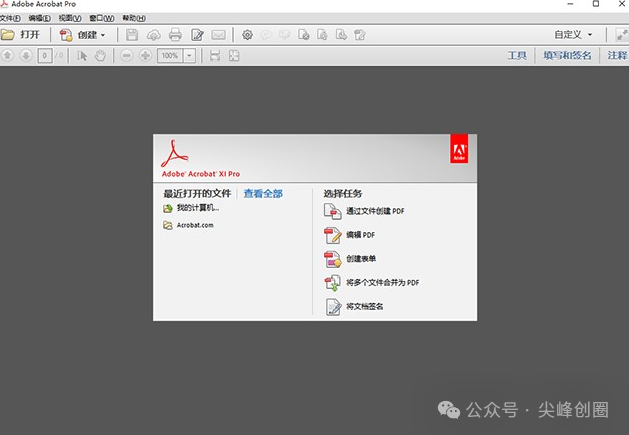Click the extract page arrow icon

pyautogui.click(x=341, y=35)
